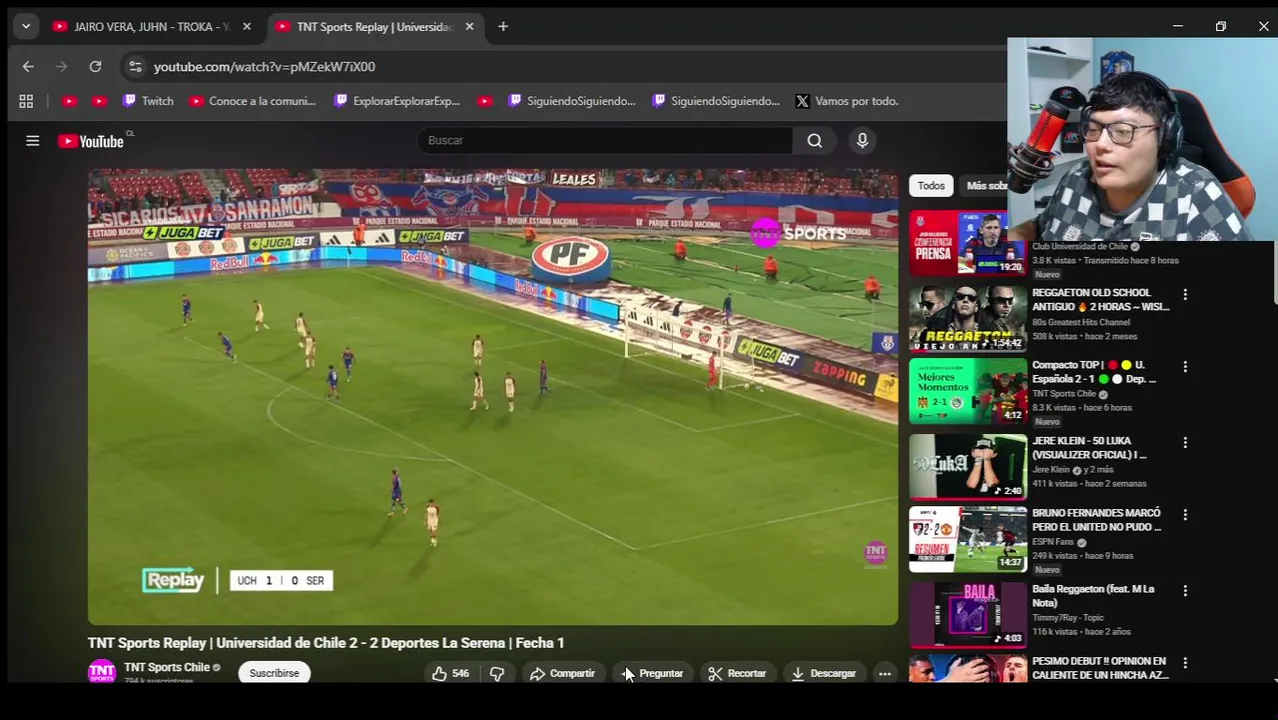Screen dimensions: 1278x720
Task: Reload the page with the refresh icon
Action: [95, 66]
